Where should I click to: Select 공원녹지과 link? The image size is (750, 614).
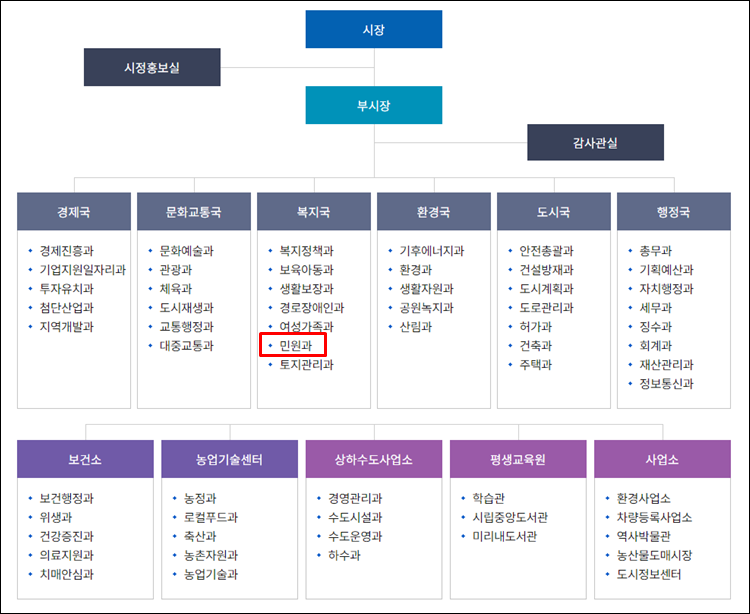click(x=427, y=307)
